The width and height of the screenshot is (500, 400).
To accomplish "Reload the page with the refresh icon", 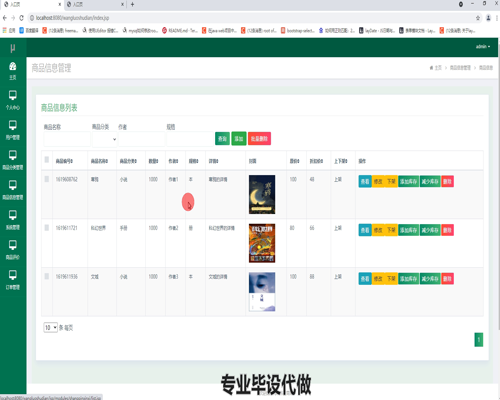I will 21,18.
